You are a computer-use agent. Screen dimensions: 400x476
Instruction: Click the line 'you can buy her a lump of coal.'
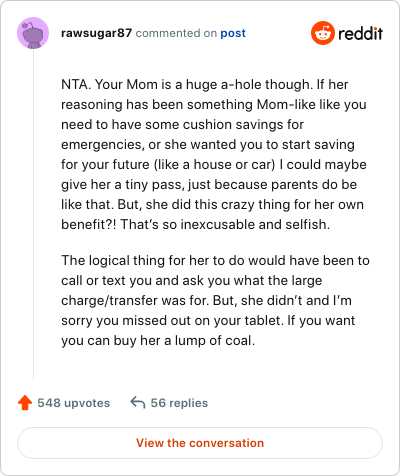click(x=158, y=340)
